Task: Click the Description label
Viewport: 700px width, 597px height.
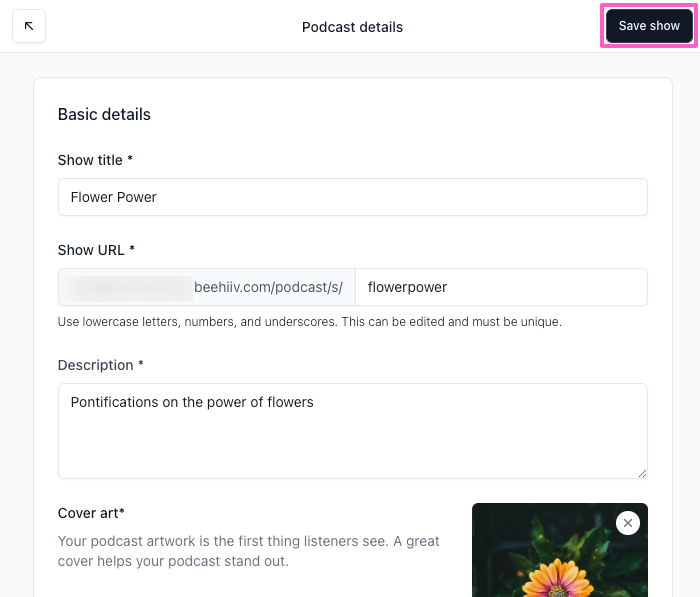Action: (x=96, y=365)
